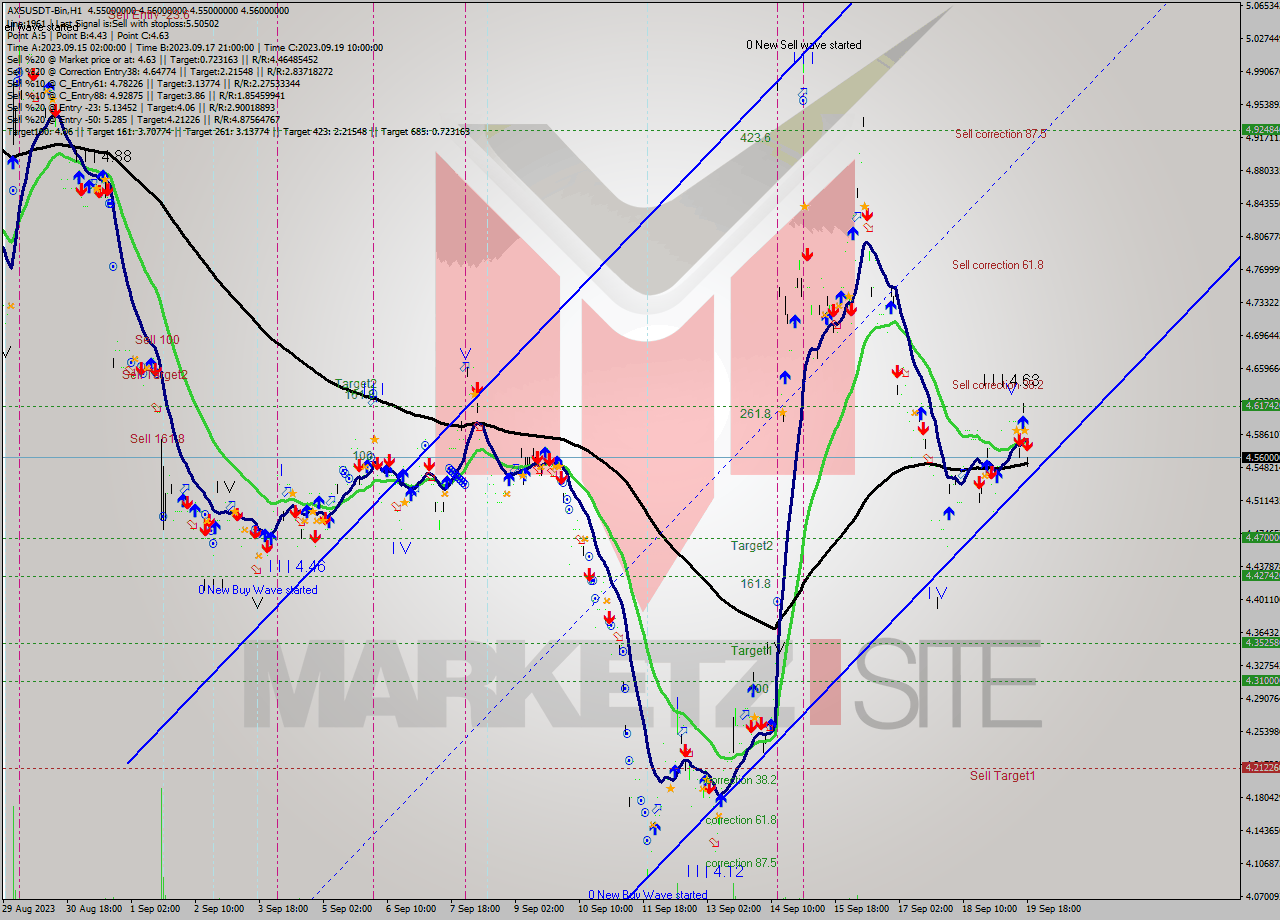Click '14 Sep 10:00' on the time axis

pyautogui.click(x=798, y=909)
